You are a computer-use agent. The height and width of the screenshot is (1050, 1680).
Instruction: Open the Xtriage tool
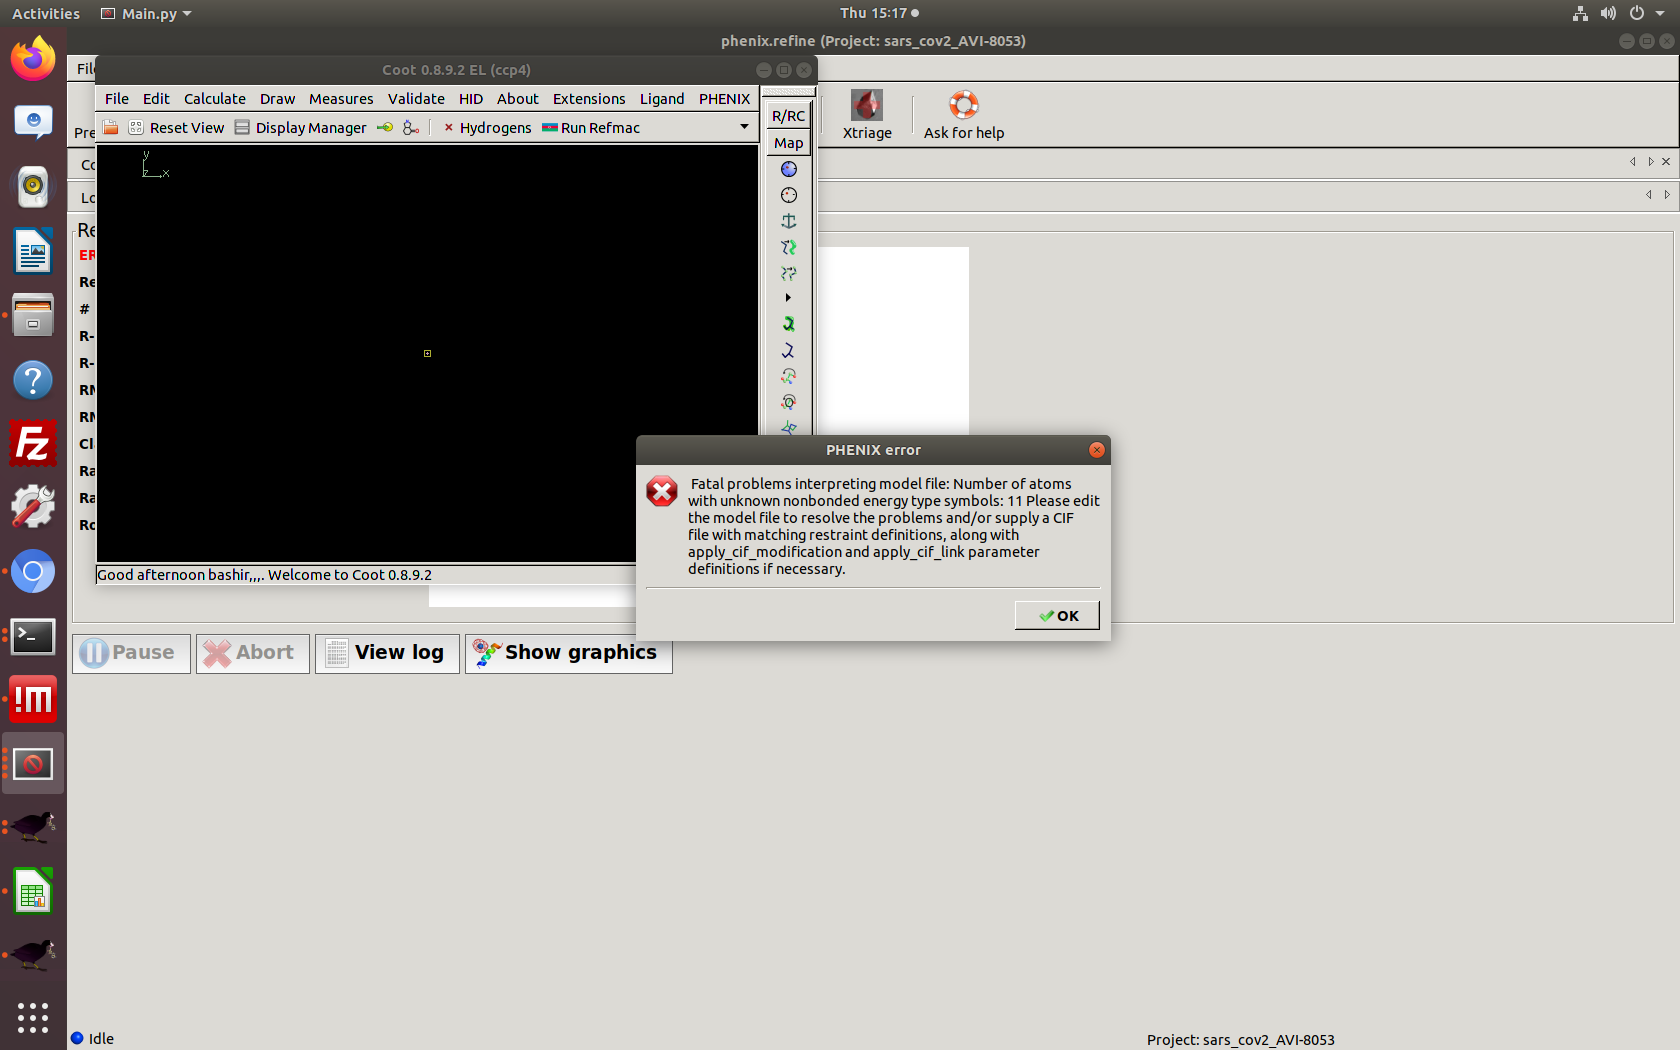[866, 115]
